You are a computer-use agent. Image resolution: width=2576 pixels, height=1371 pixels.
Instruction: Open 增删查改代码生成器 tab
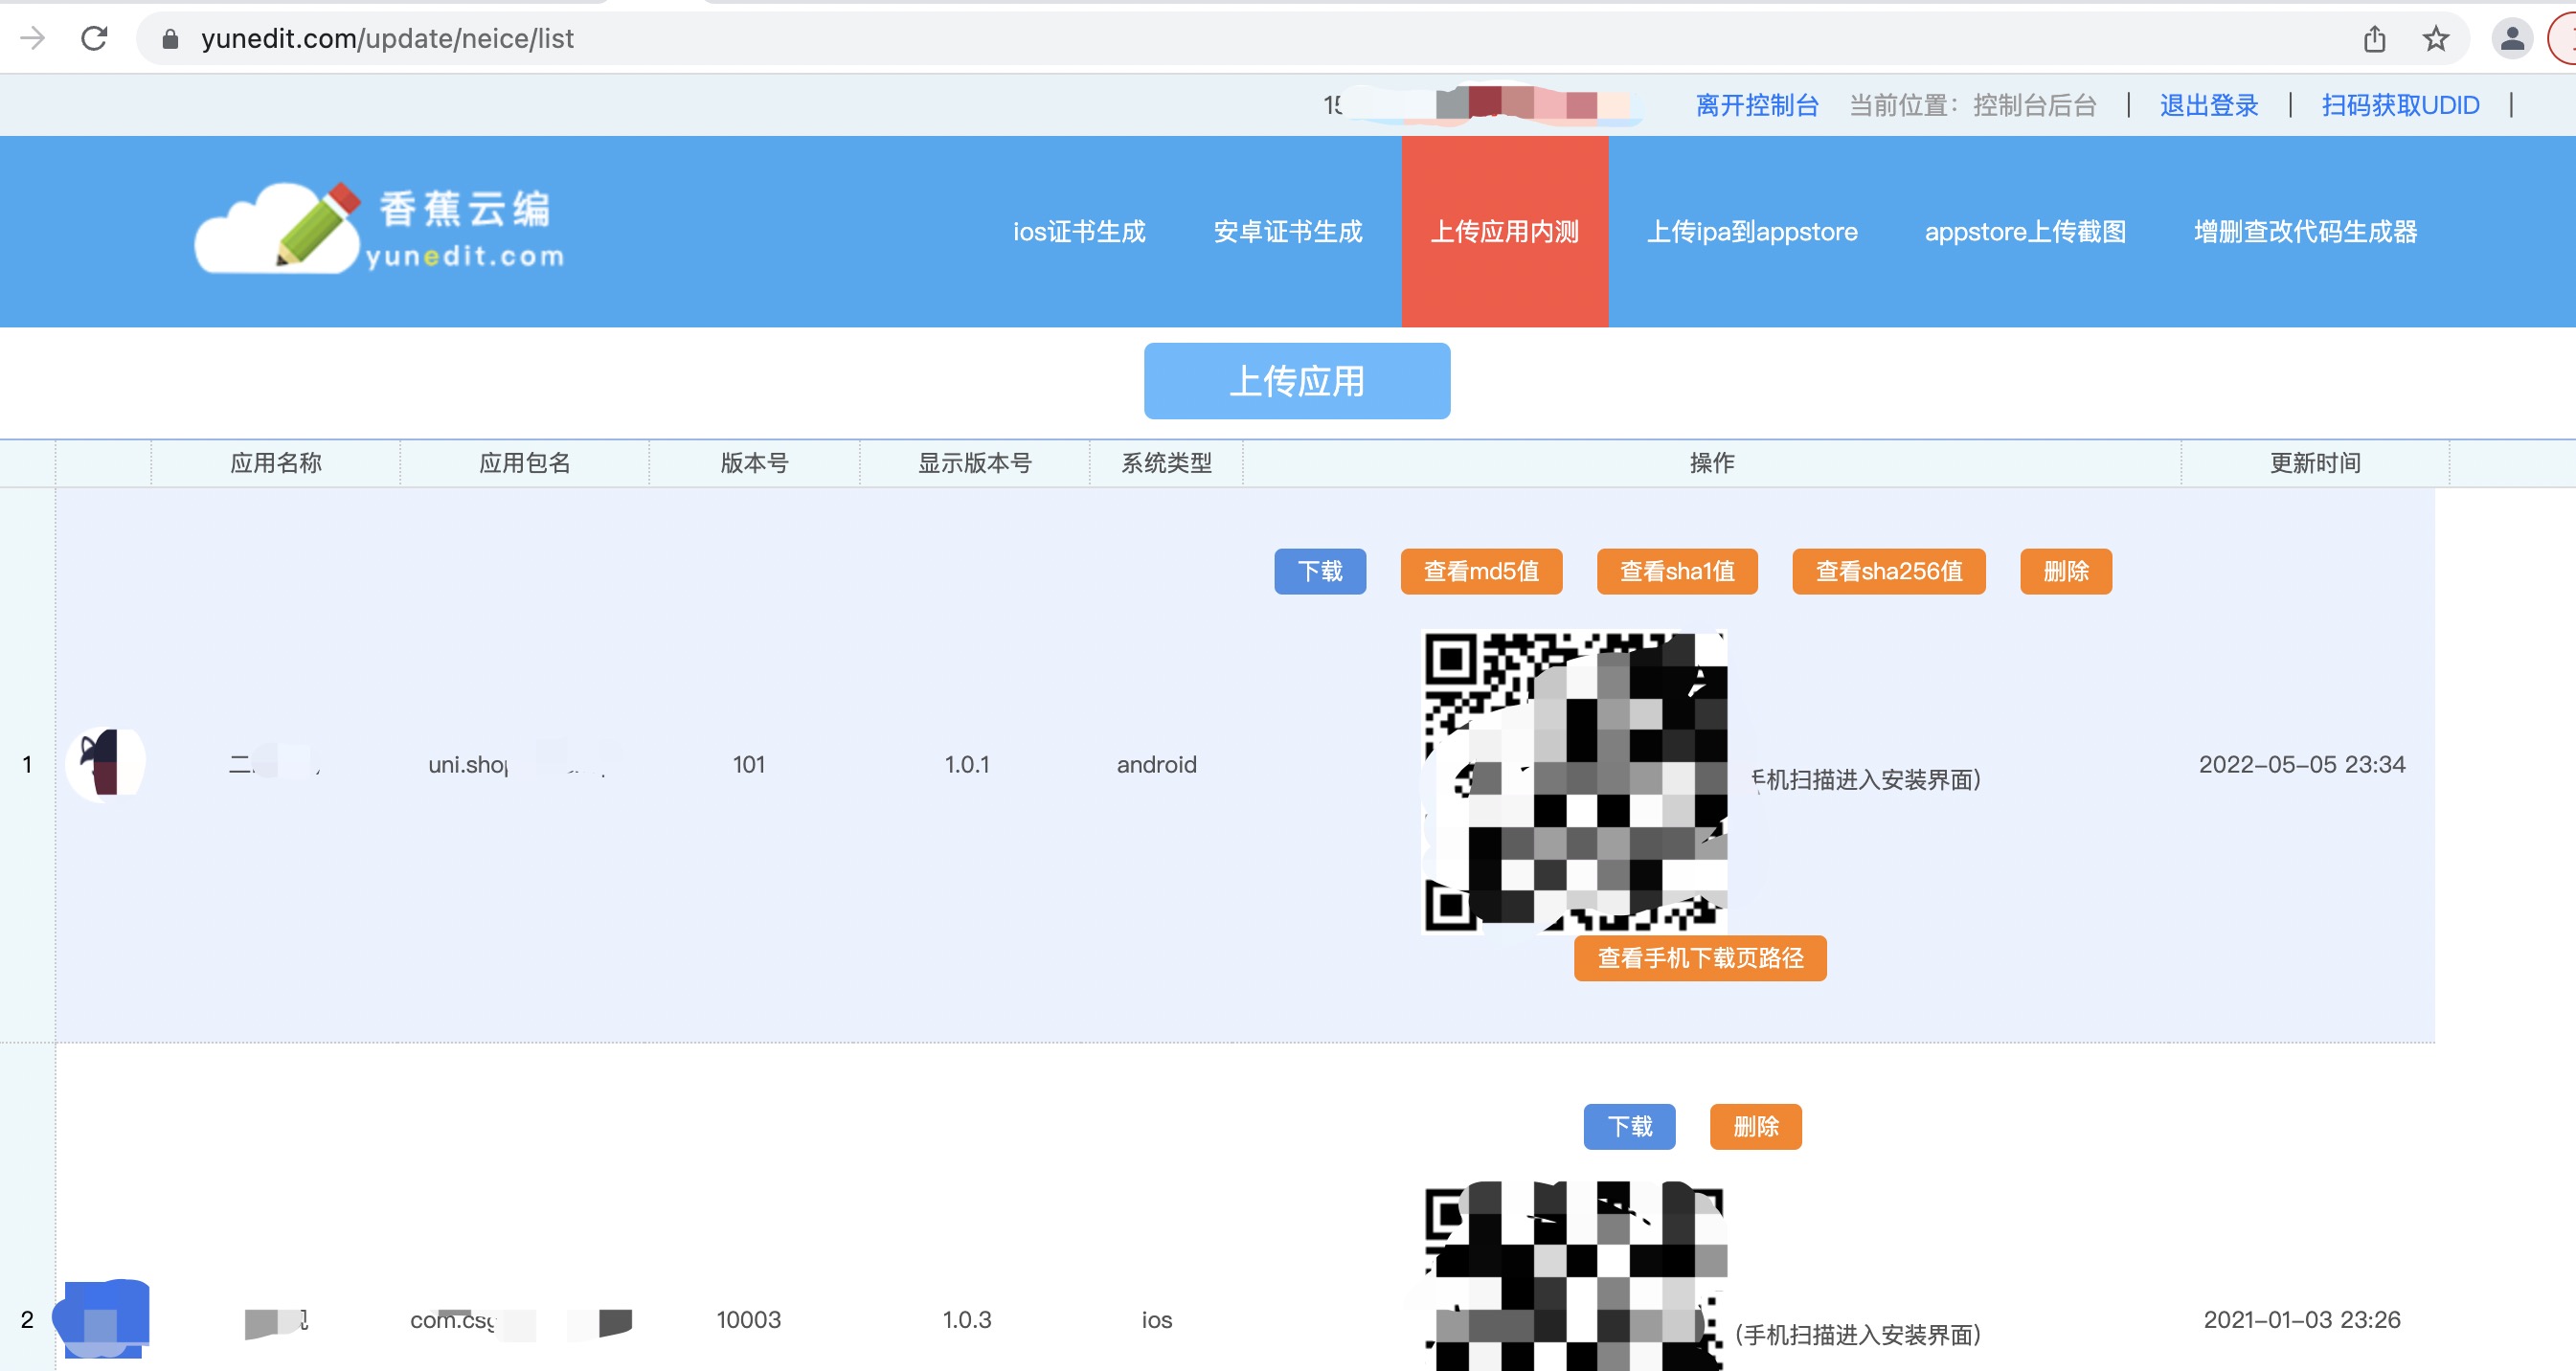[2305, 232]
